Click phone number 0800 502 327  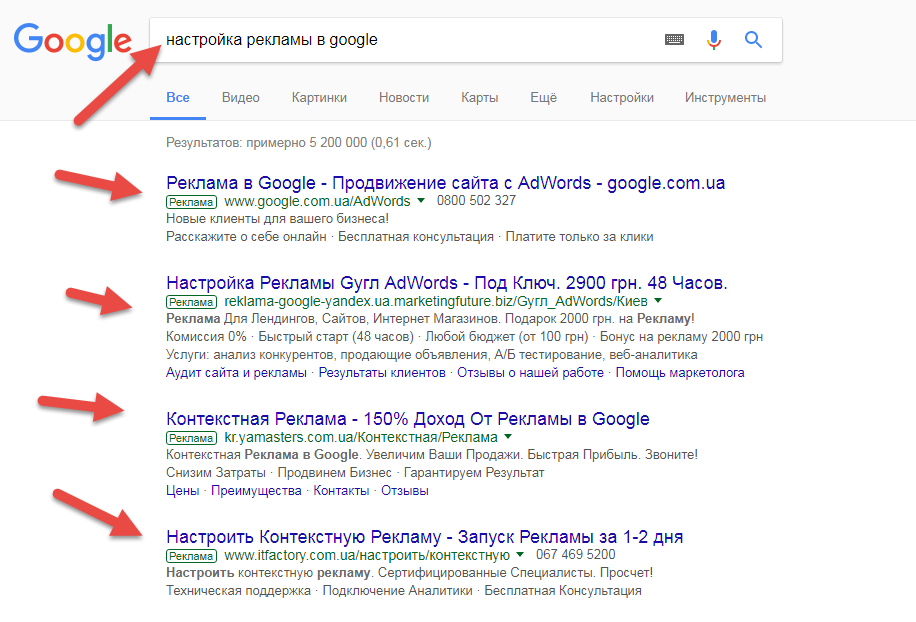tap(476, 200)
